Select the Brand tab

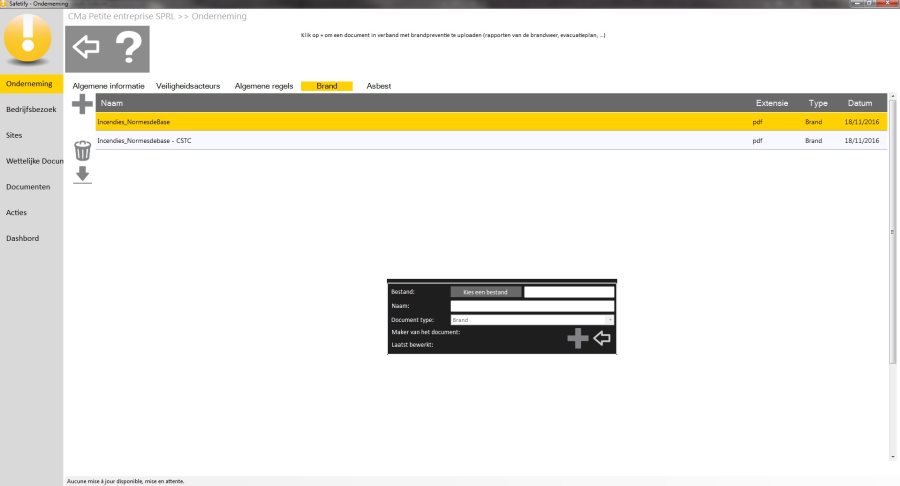pos(327,86)
